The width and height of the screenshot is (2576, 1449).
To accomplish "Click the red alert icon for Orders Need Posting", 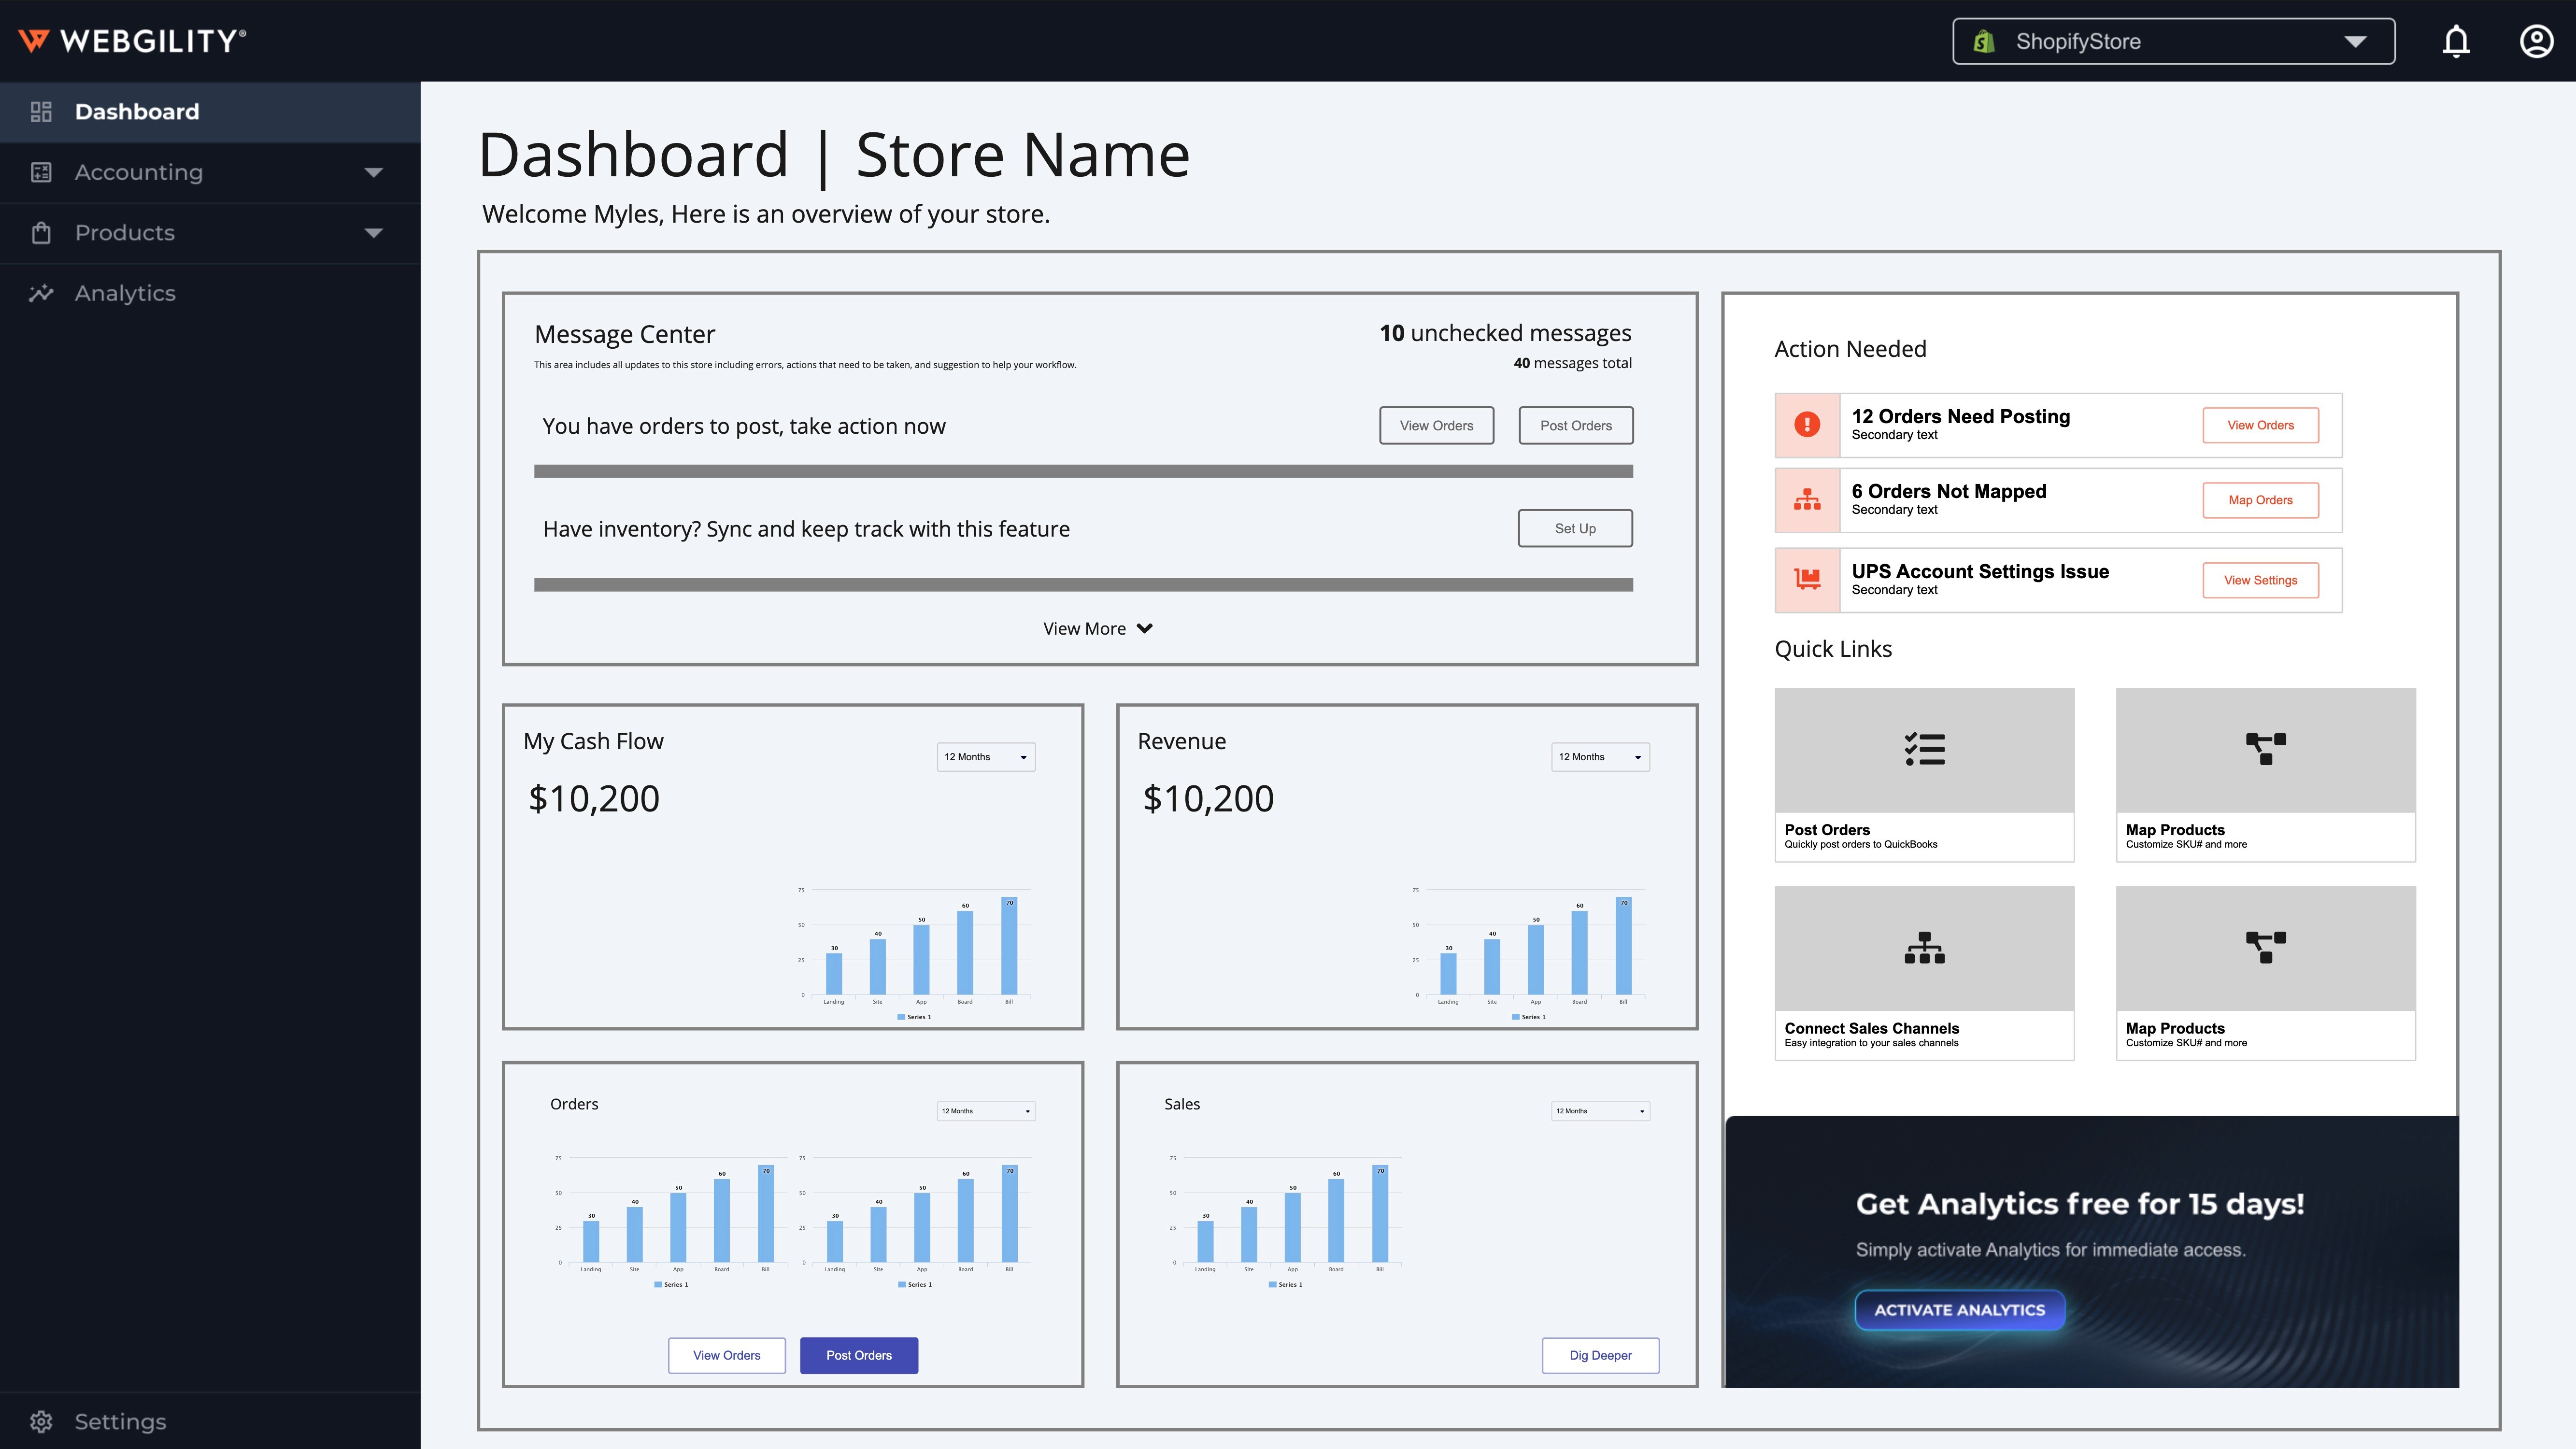I will 1807,425.
